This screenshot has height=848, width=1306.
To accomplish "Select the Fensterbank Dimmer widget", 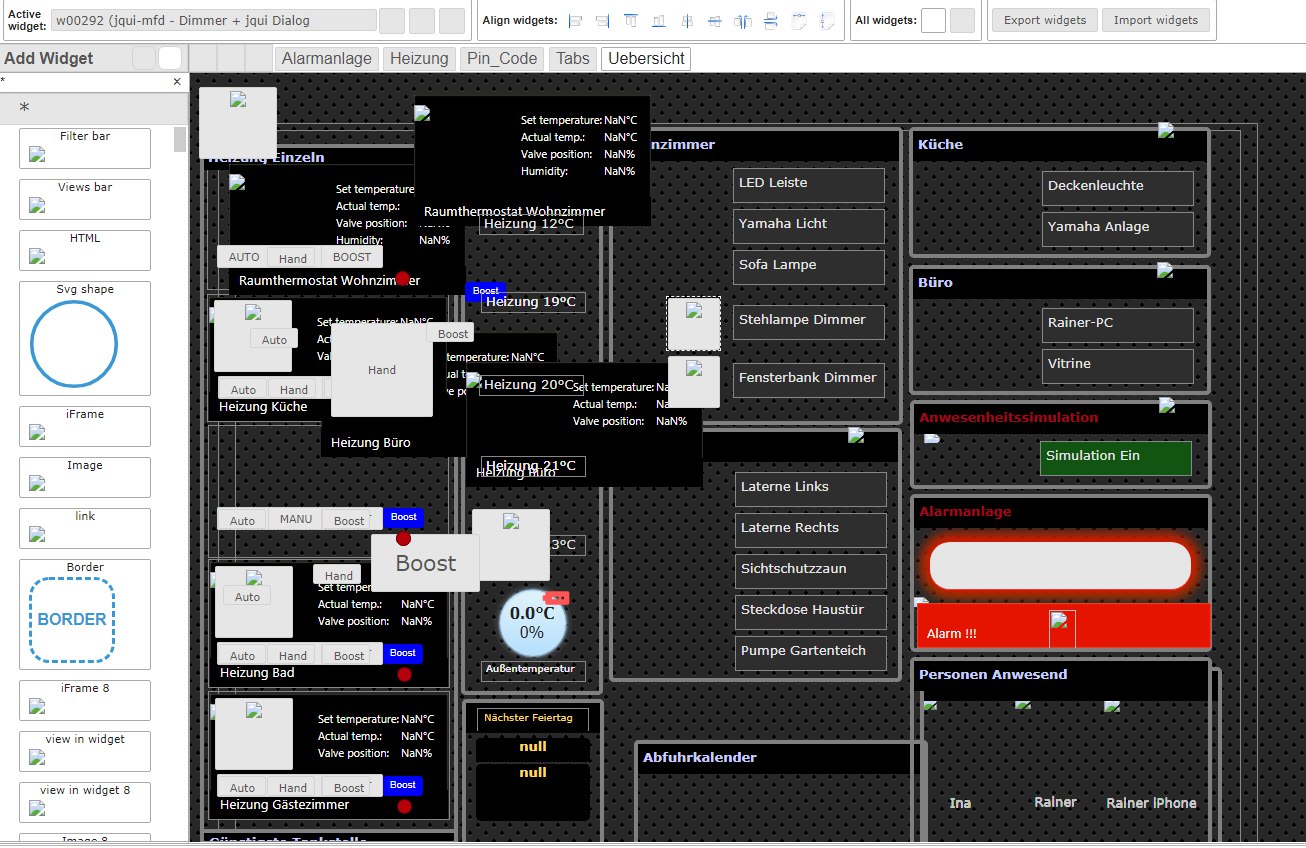I will [809, 380].
